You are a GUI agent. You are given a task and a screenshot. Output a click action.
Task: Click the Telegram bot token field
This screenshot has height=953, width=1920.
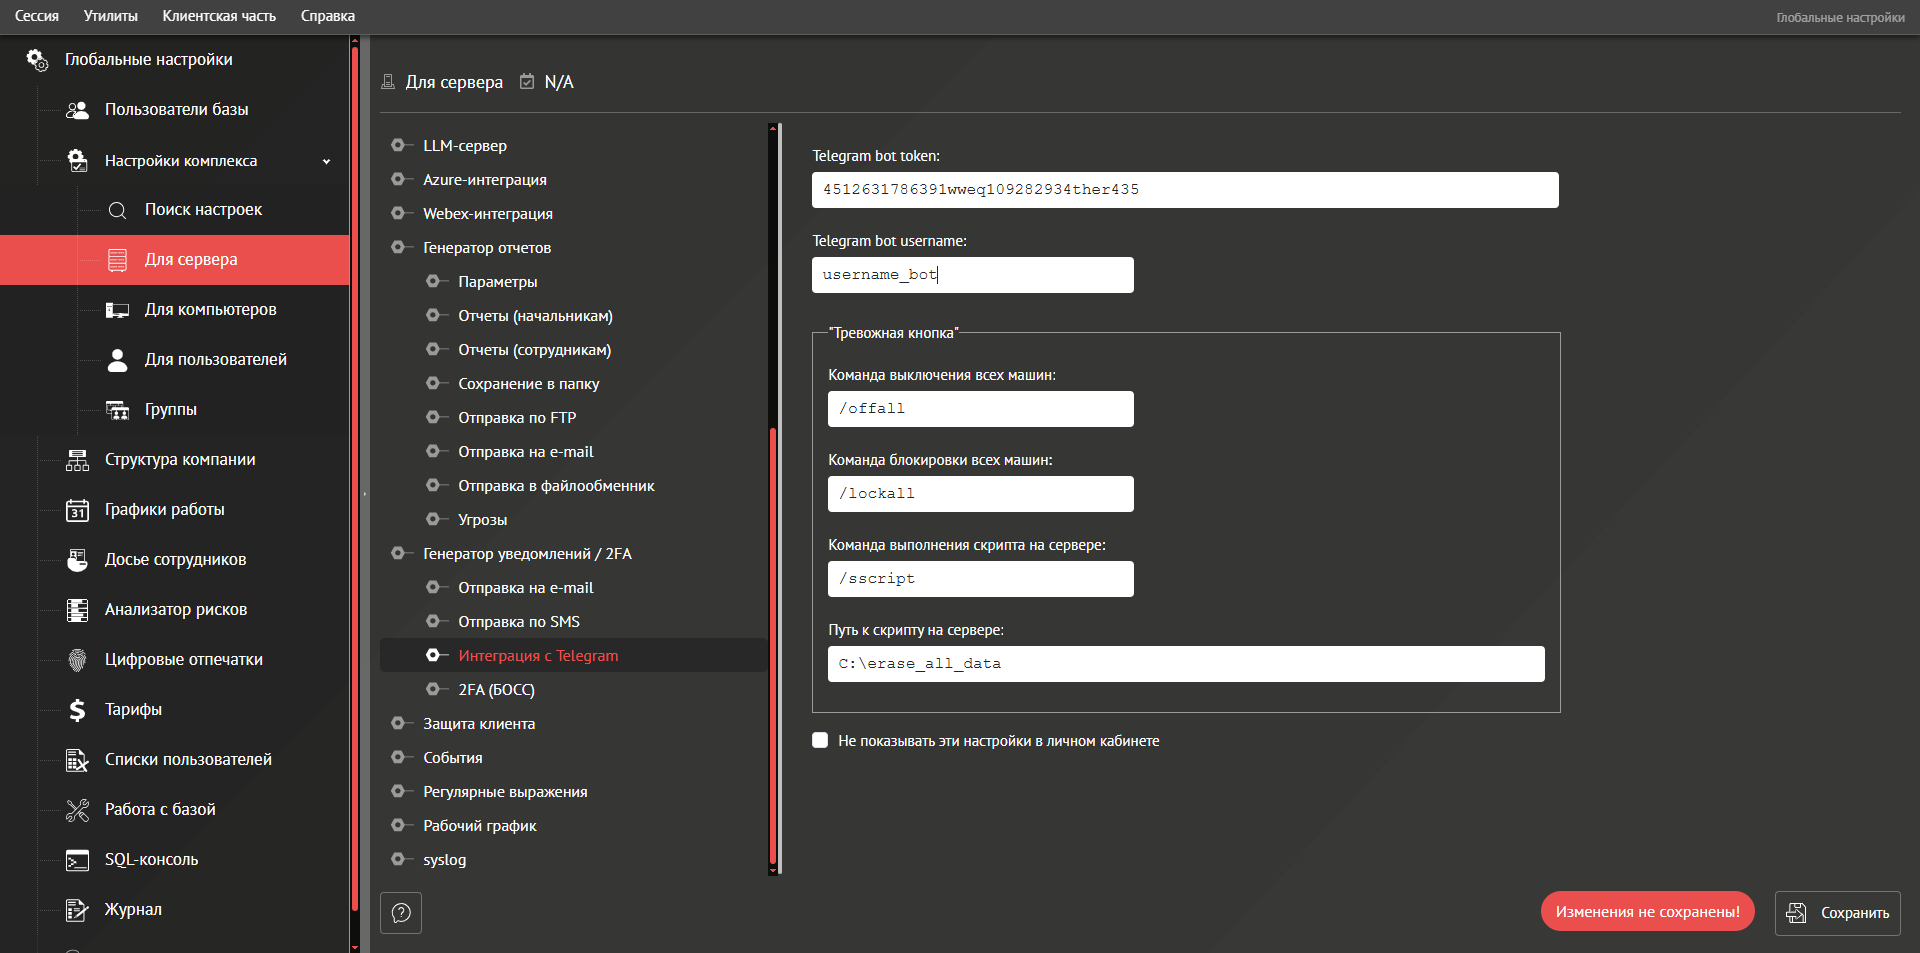click(1184, 190)
